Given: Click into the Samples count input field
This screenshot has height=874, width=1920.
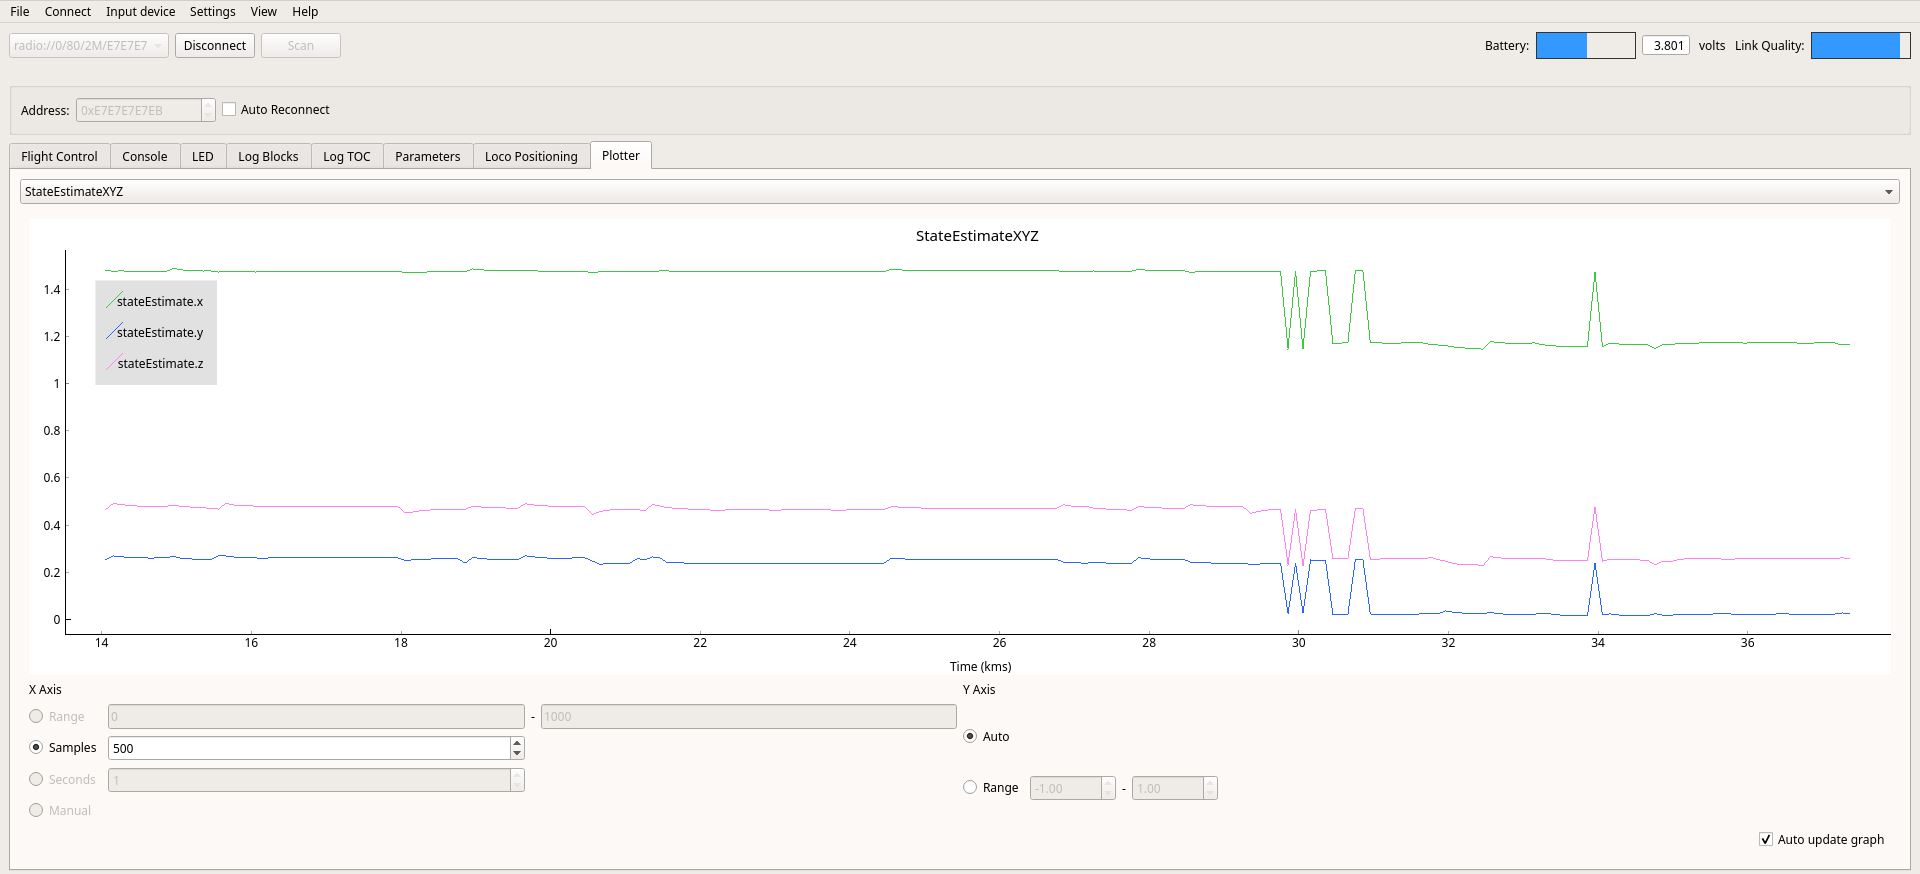Looking at the screenshot, I should (308, 748).
